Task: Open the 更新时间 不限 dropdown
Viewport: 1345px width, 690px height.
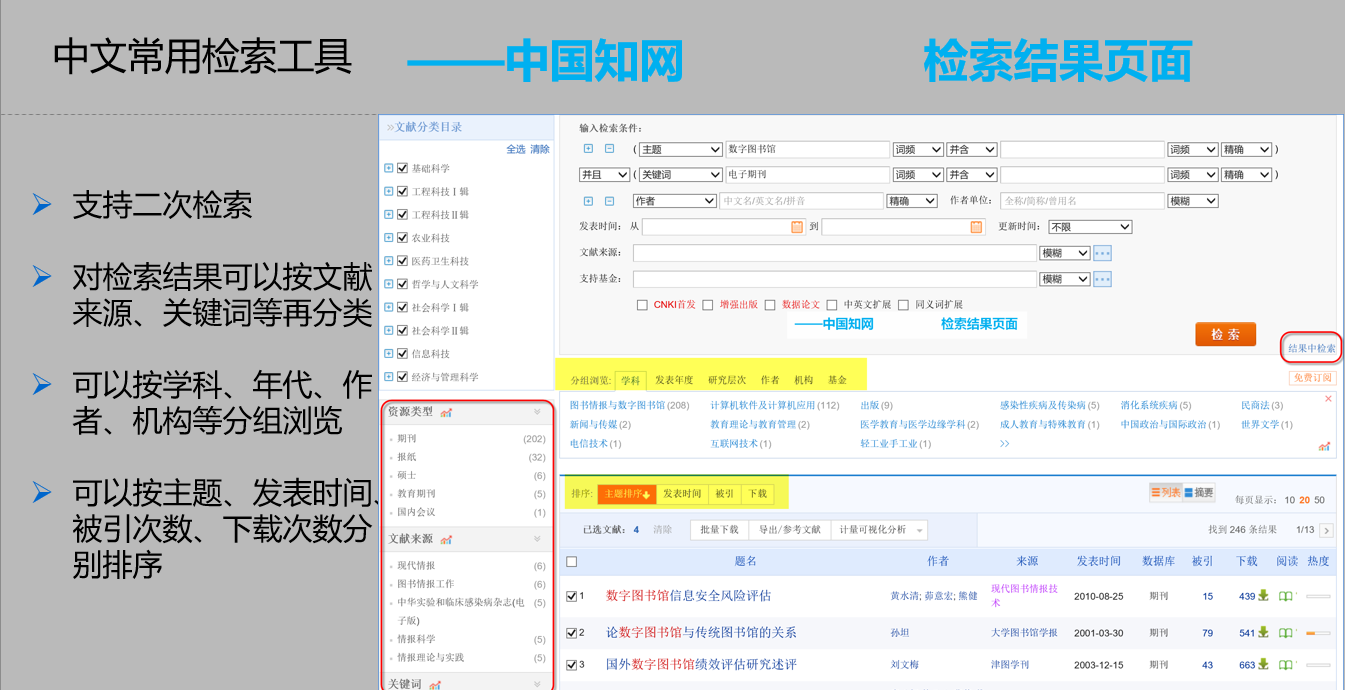Action: (1089, 226)
